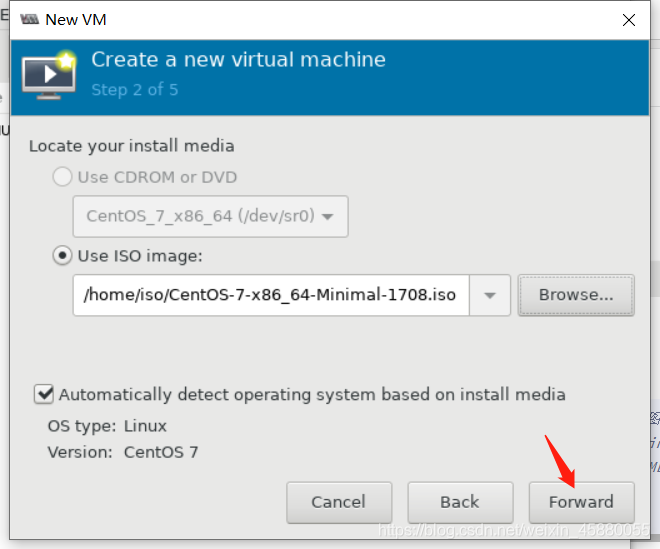The height and width of the screenshot is (549, 660).
Task: Click the New VM title text
Action: [76, 20]
